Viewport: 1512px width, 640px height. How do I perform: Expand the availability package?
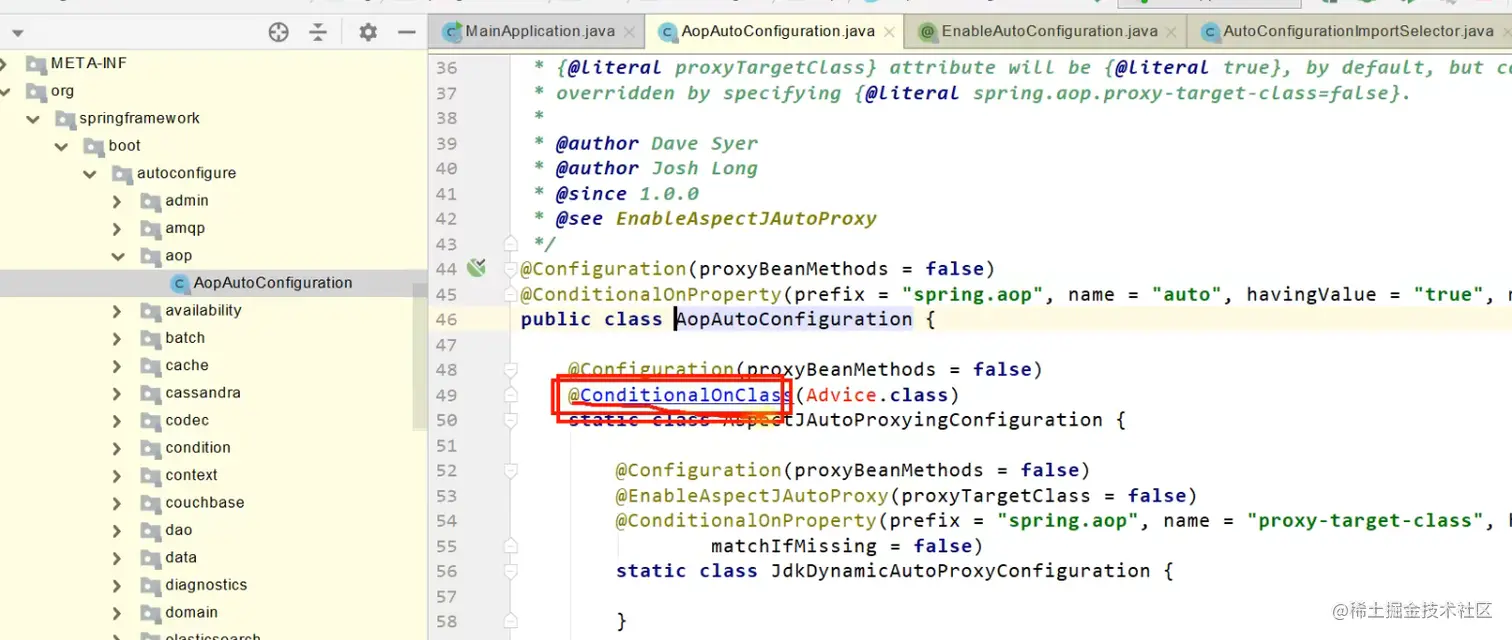coord(117,311)
